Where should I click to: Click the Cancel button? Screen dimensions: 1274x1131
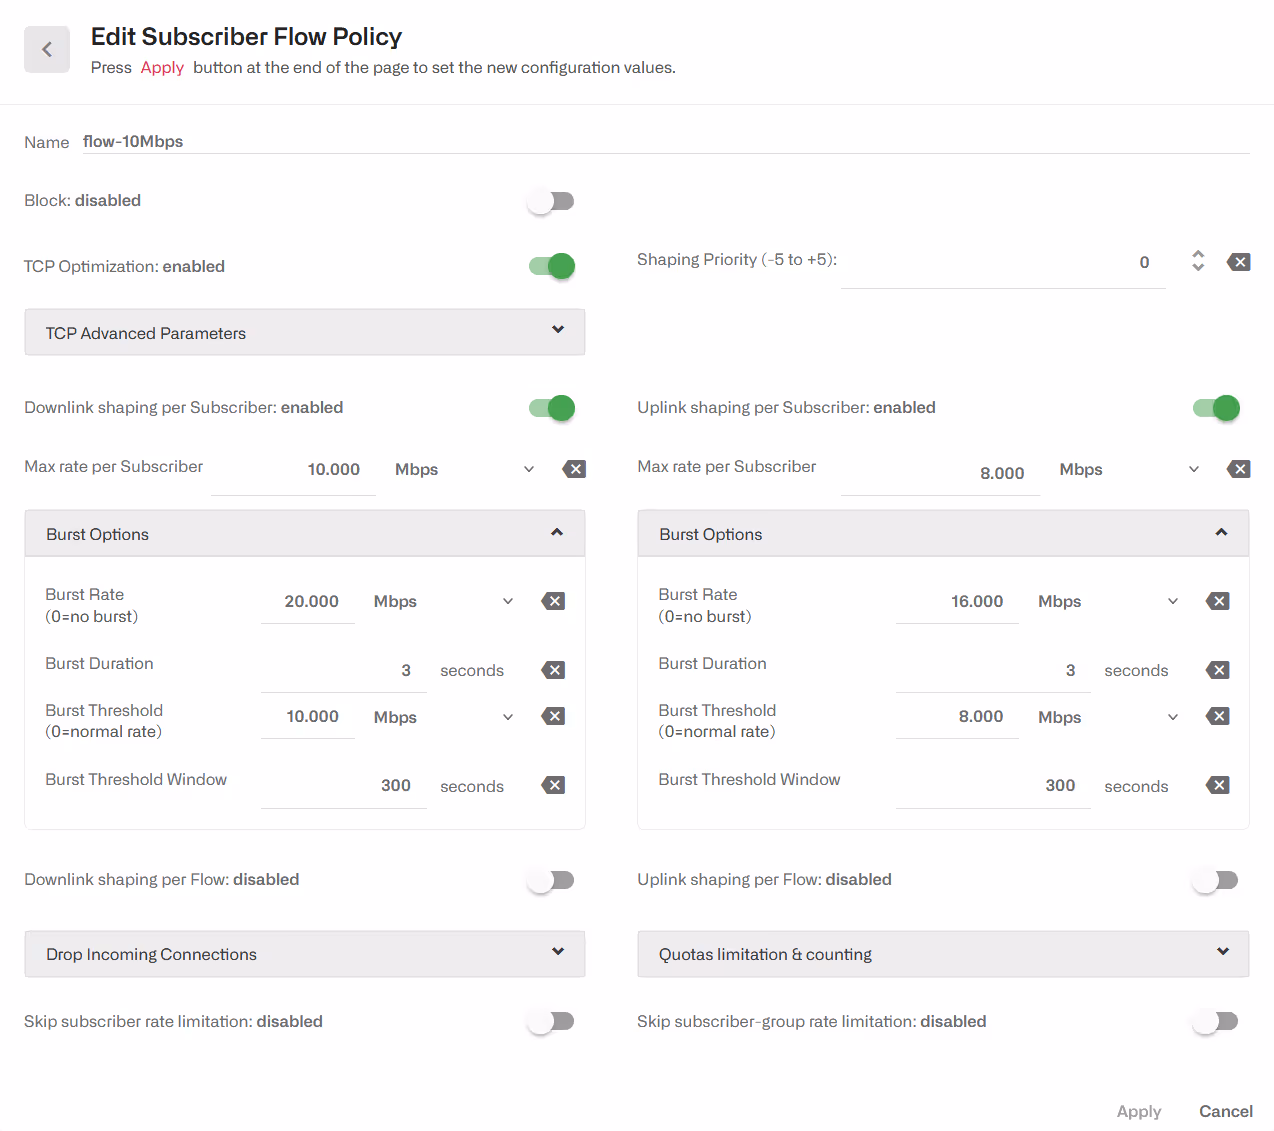(1225, 1111)
